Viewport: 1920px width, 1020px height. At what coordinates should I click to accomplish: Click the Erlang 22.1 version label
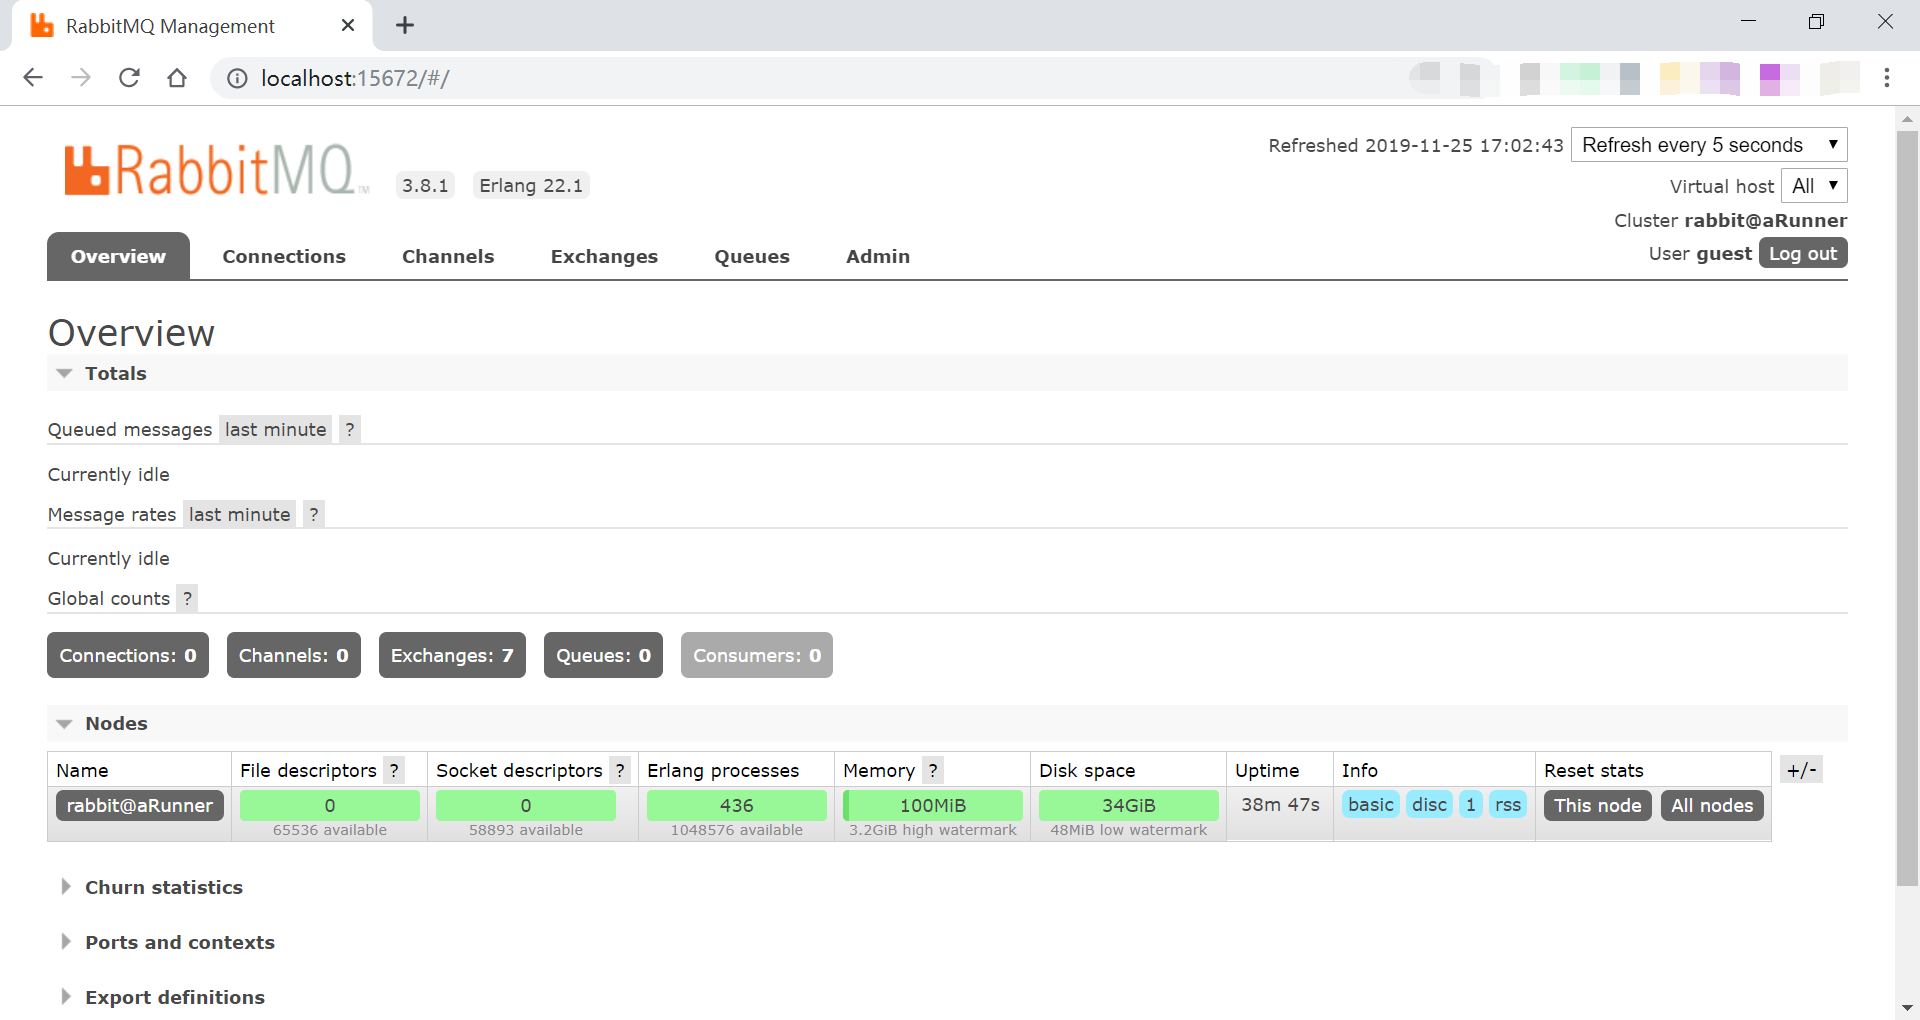point(531,186)
